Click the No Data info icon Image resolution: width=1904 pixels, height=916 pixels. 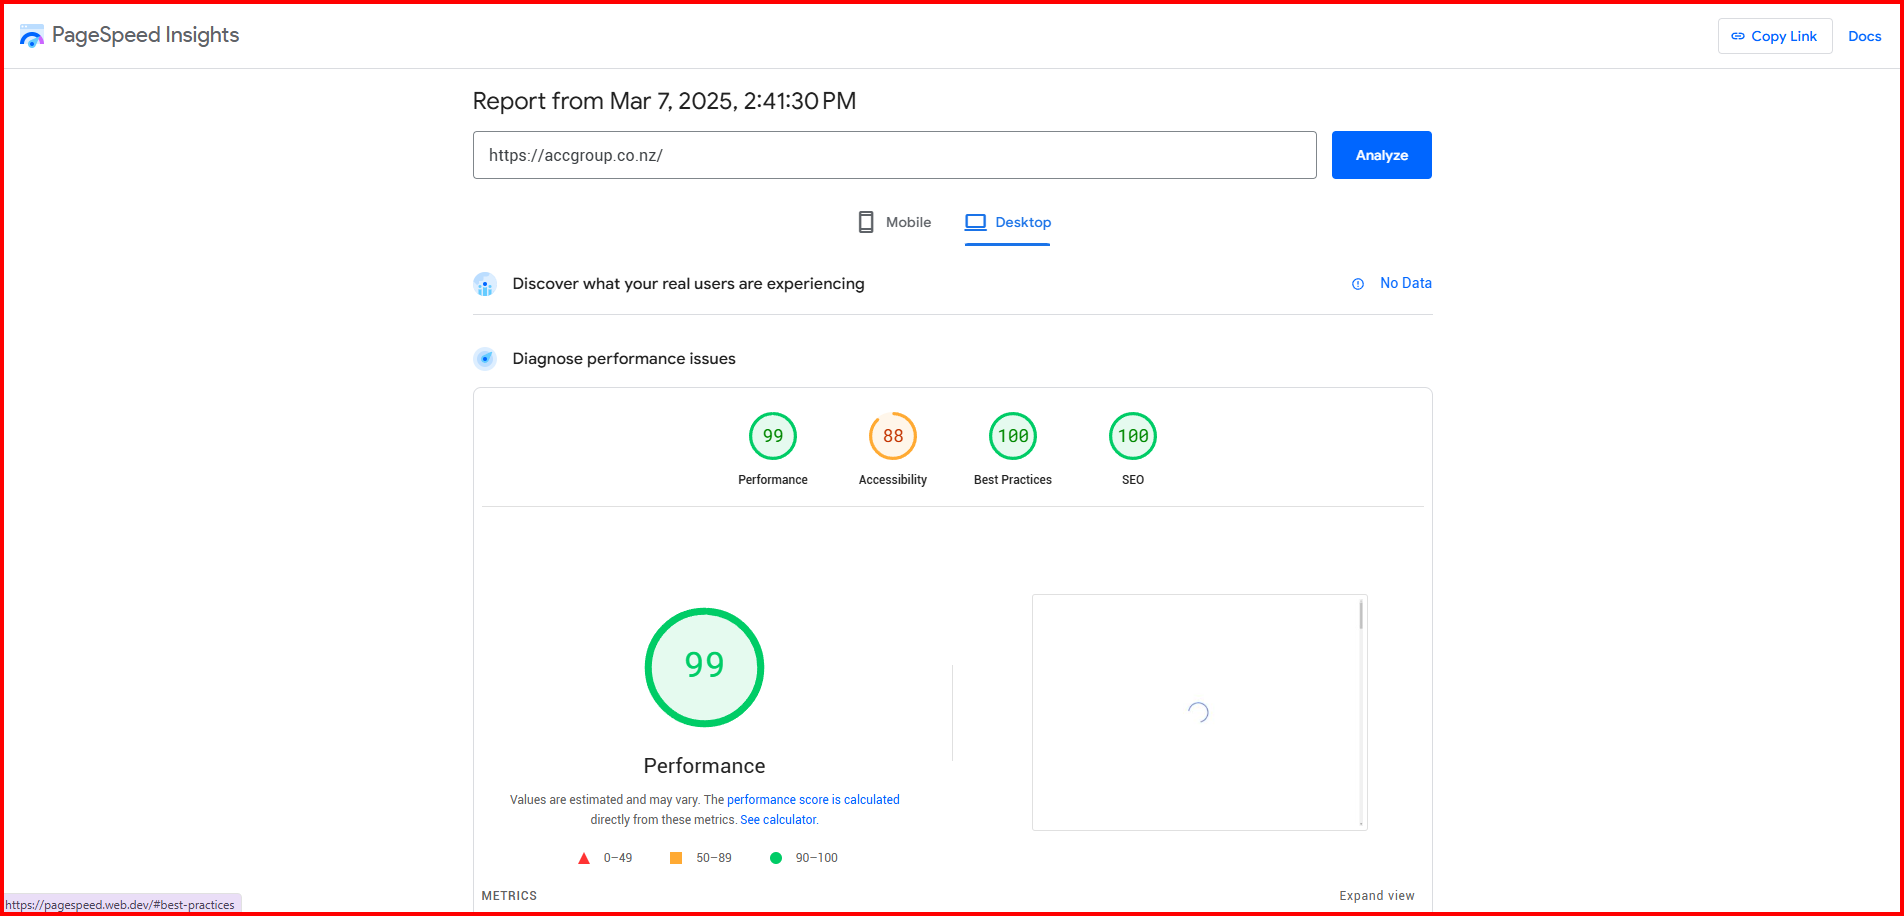click(x=1357, y=284)
